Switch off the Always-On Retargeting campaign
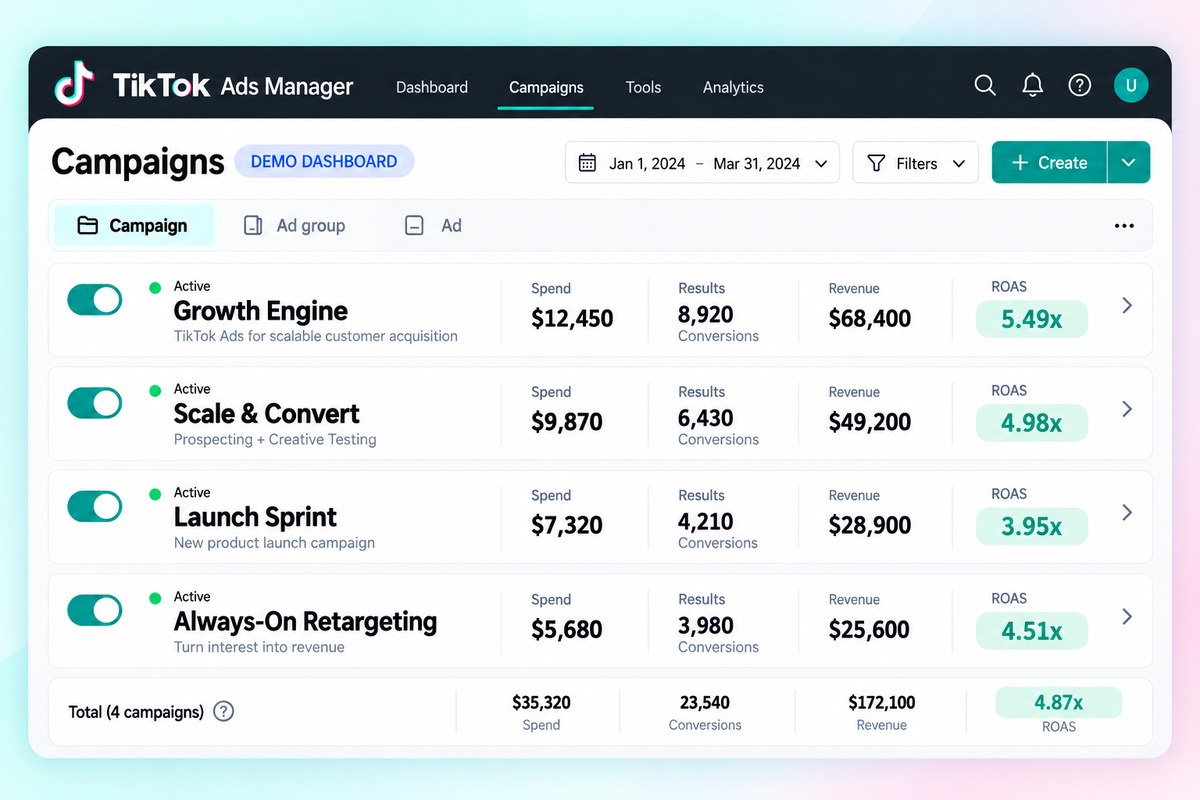The height and width of the screenshot is (800, 1200). point(95,610)
